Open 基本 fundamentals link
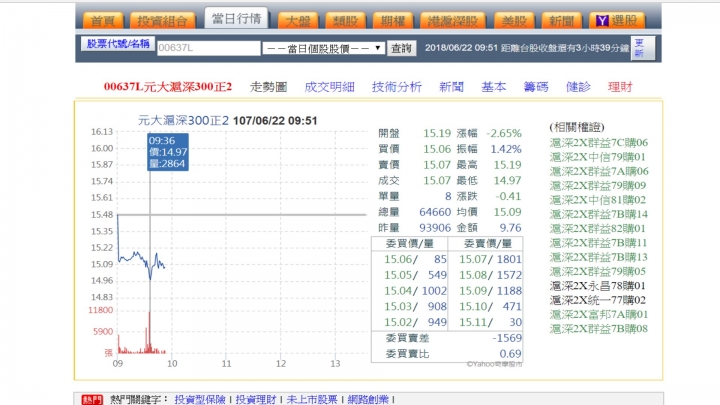Image resolution: width=720 pixels, height=405 pixels. pos(494,87)
